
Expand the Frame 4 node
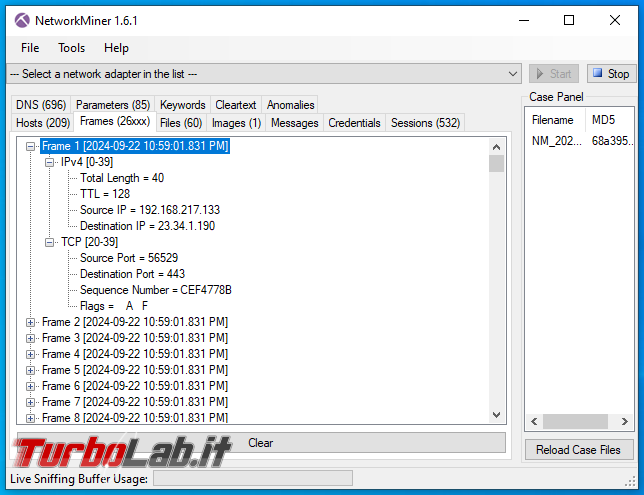[30, 355]
